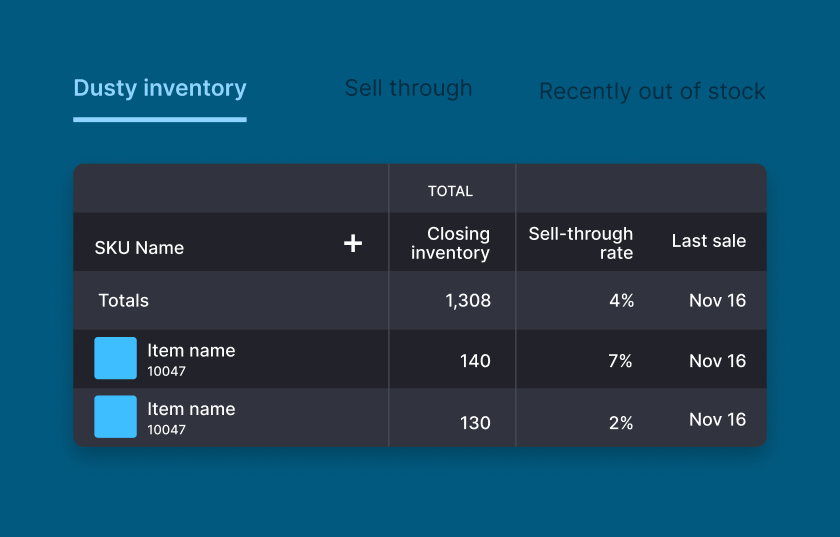
Task: Click the SKU Name column header
Action: (x=139, y=248)
